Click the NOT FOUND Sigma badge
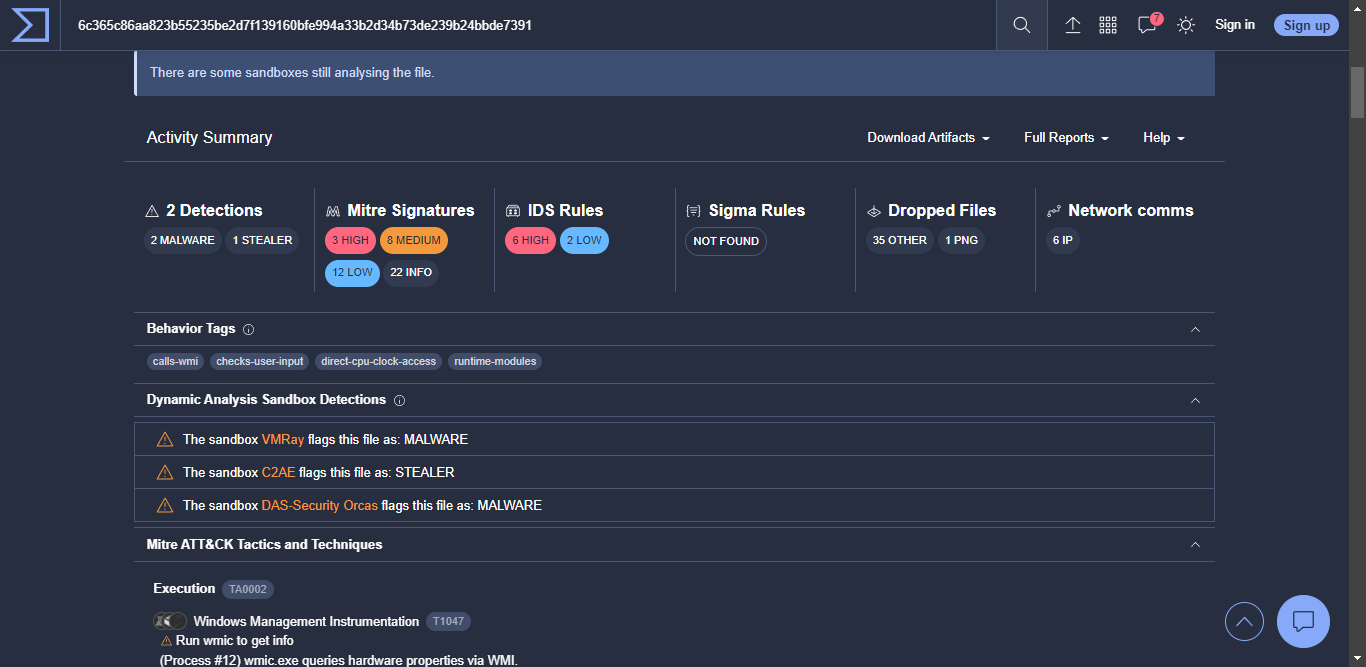1366x667 pixels. (x=726, y=241)
